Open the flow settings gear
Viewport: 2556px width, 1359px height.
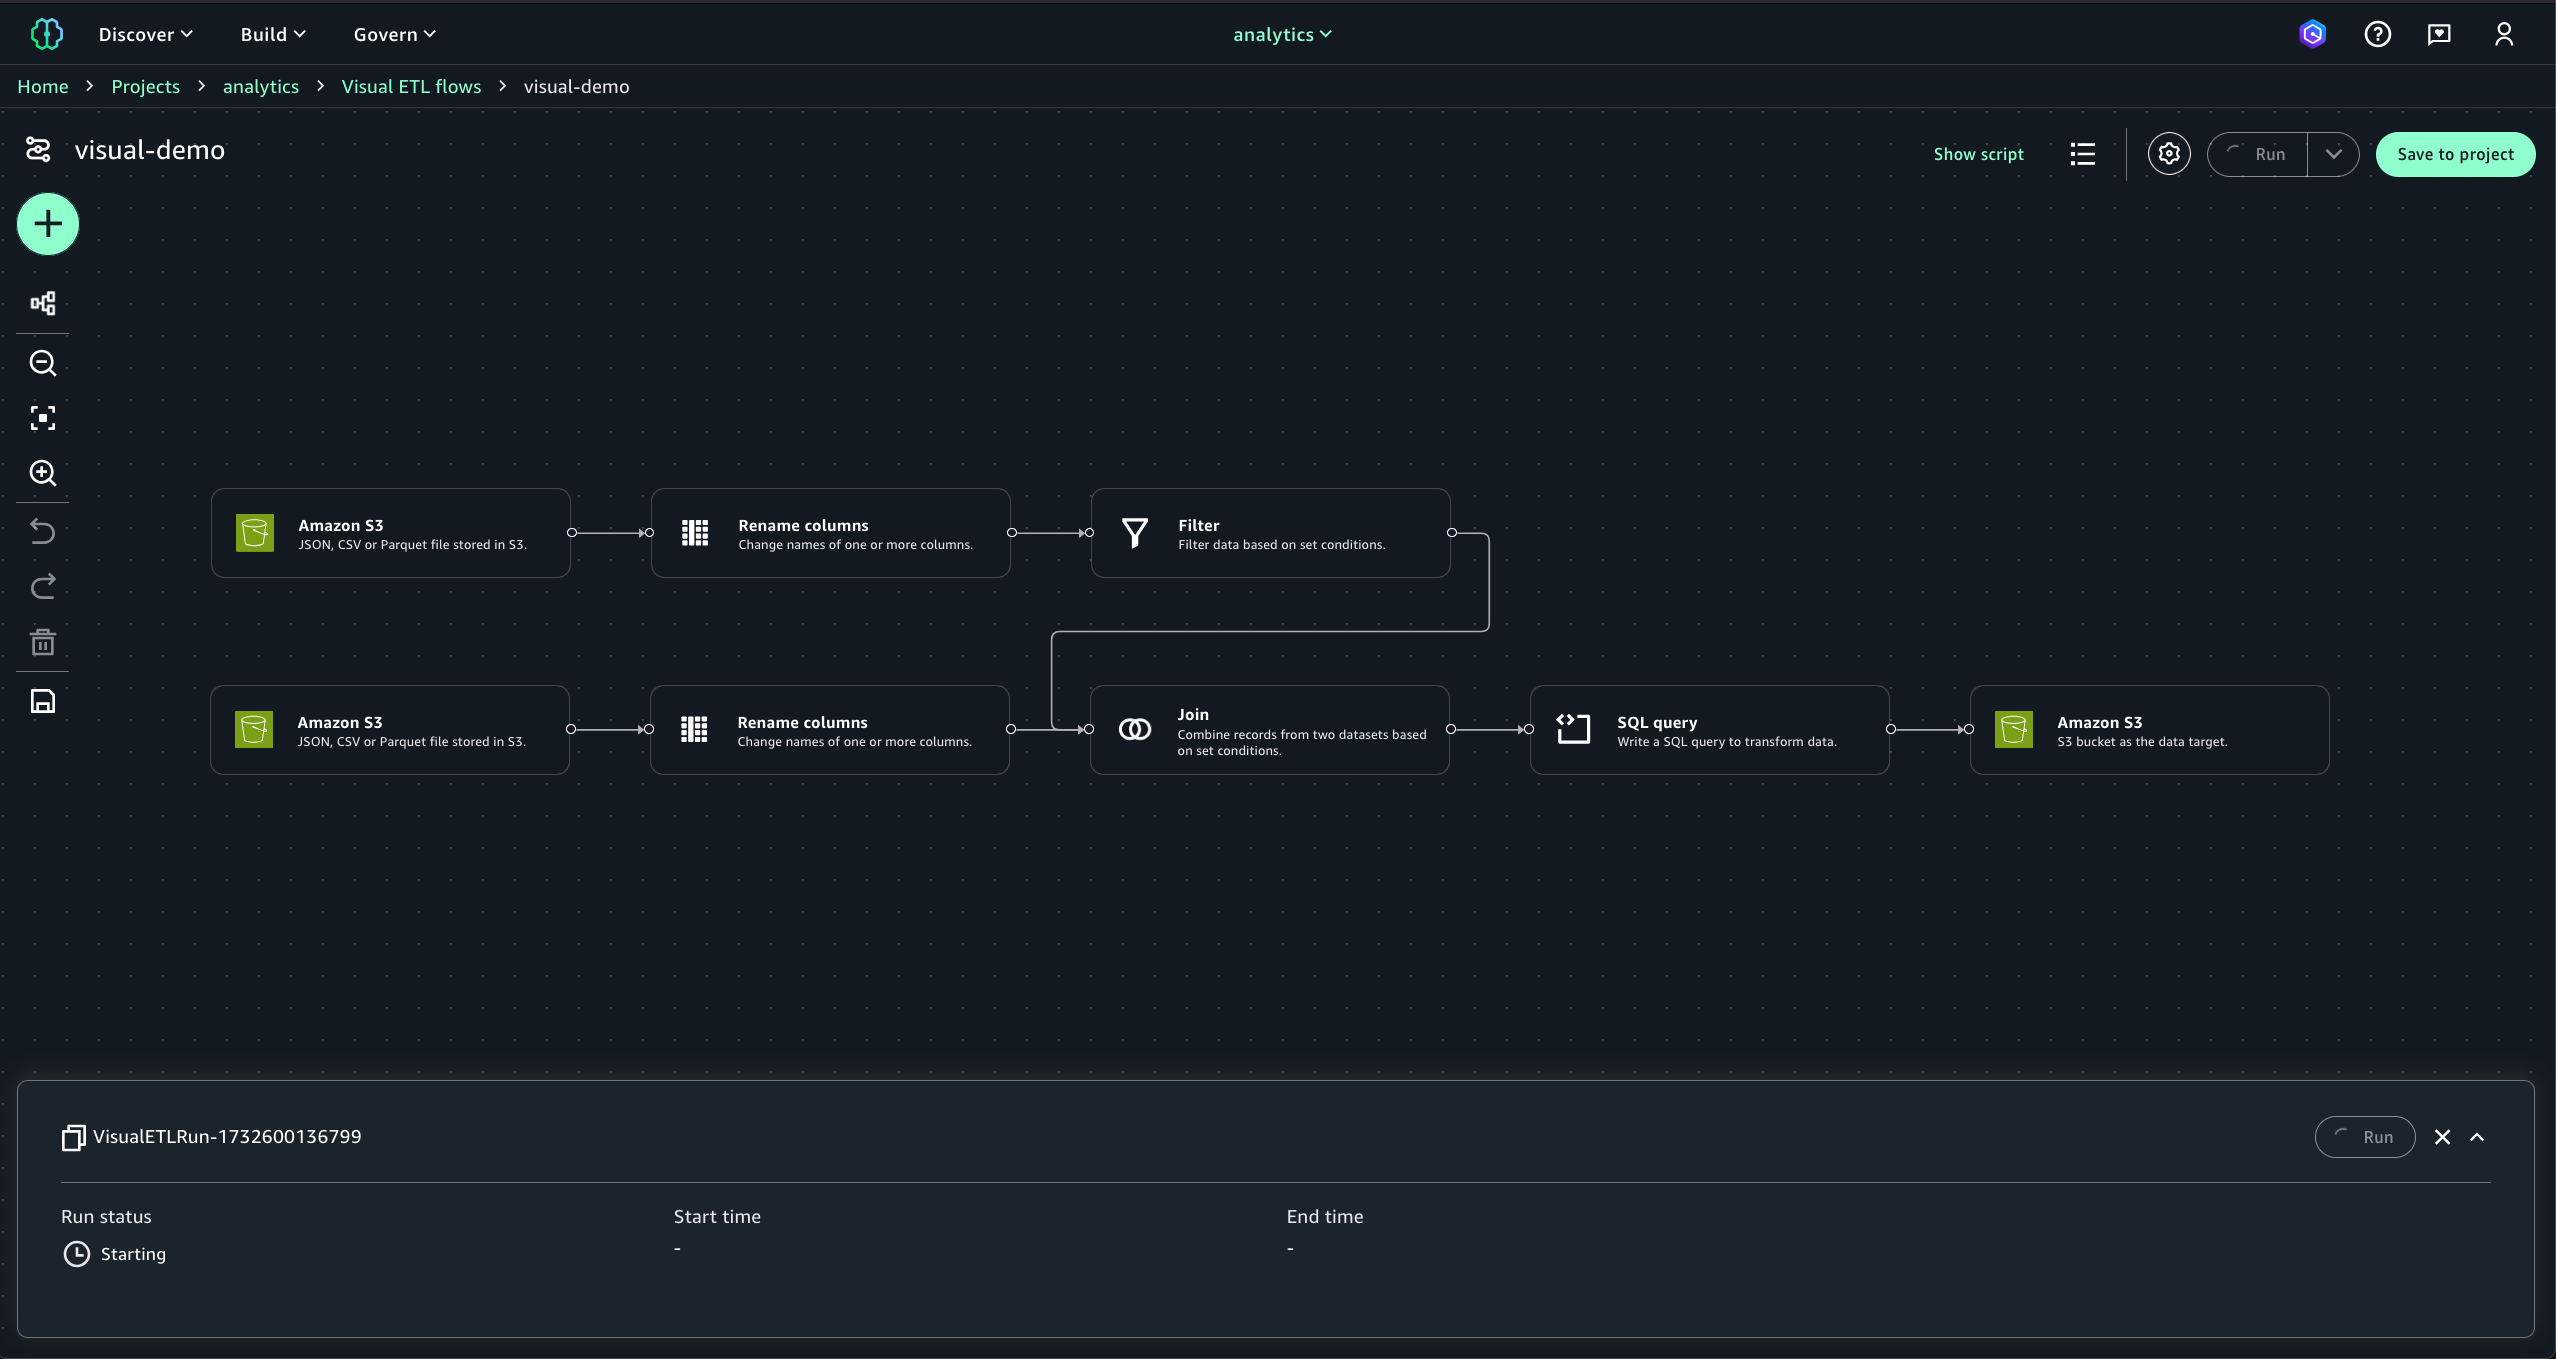(x=2168, y=154)
